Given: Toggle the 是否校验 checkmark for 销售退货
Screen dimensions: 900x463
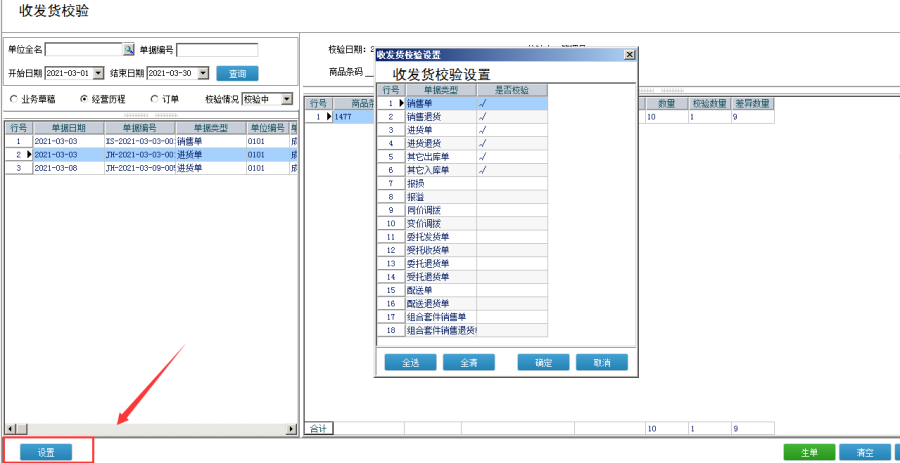Looking at the screenshot, I should [512, 117].
